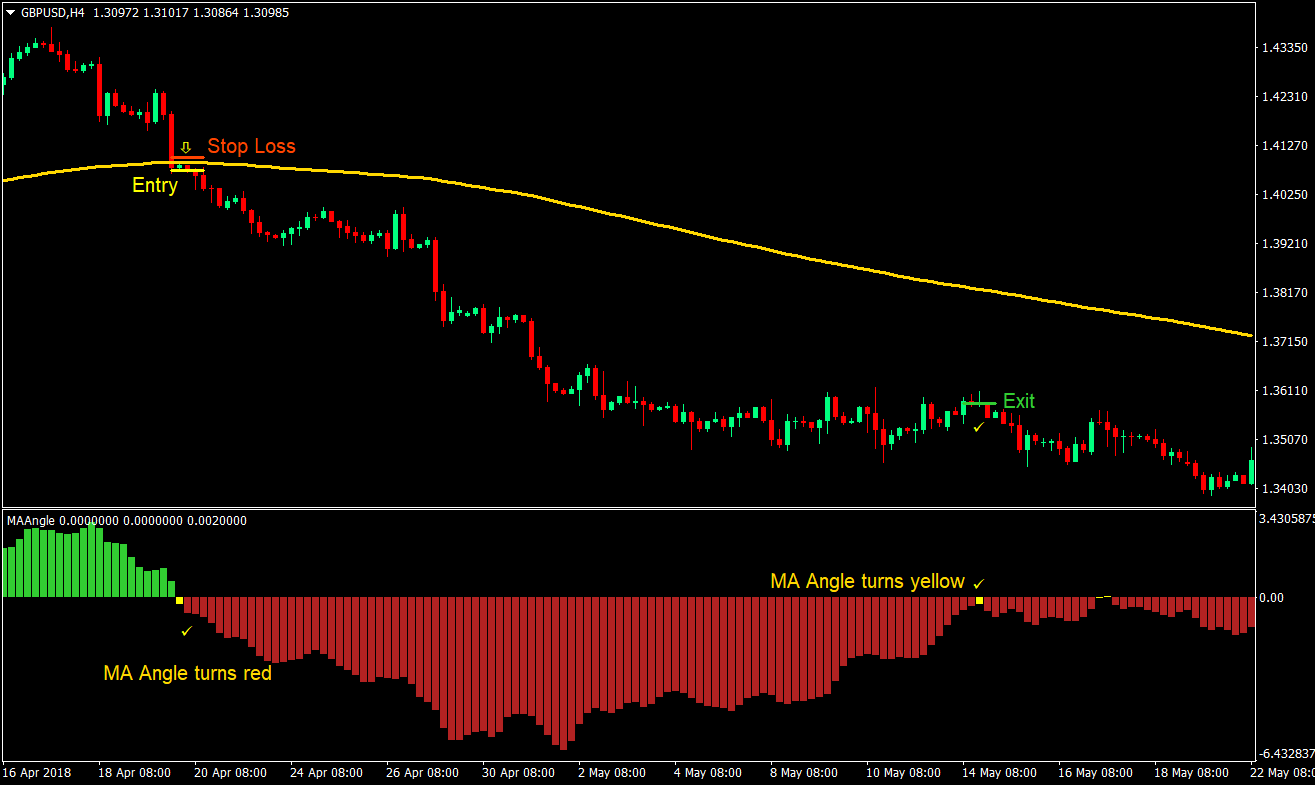Select the green MAAngle histogram bars
Screen dimensions: 1315x785
(88, 562)
